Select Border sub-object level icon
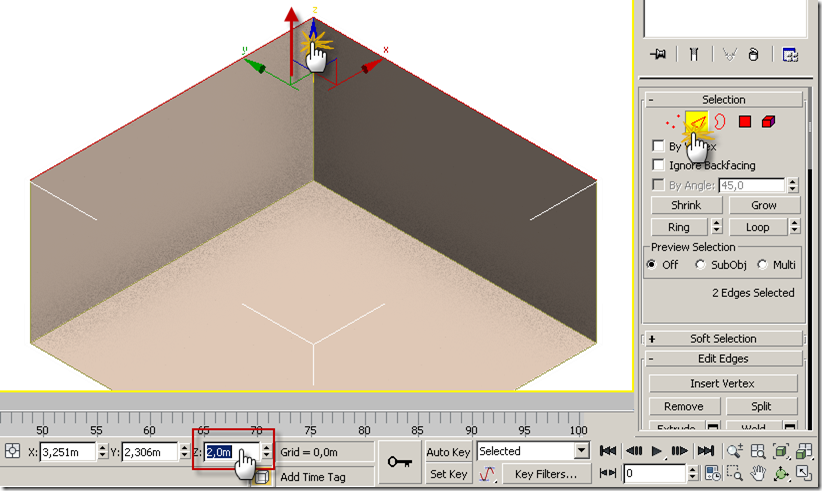The width and height of the screenshot is (822, 491). (x=720, y=122)
